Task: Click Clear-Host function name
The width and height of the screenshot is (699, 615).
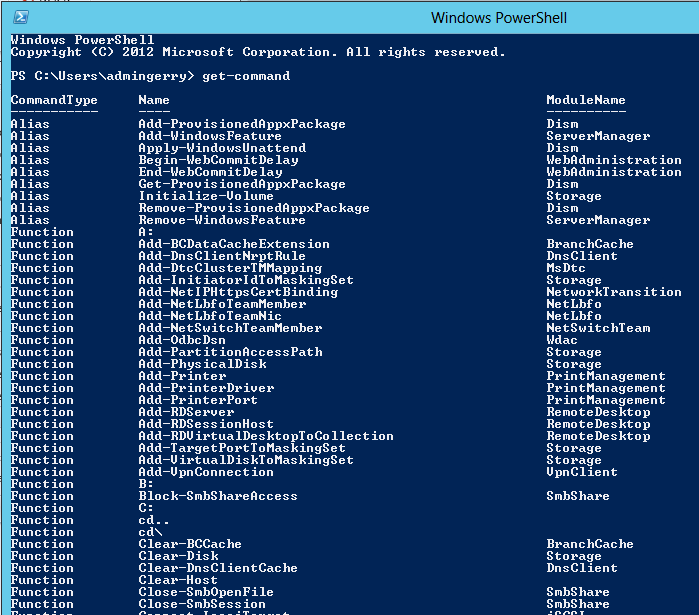Action: [x=178, y=581]
